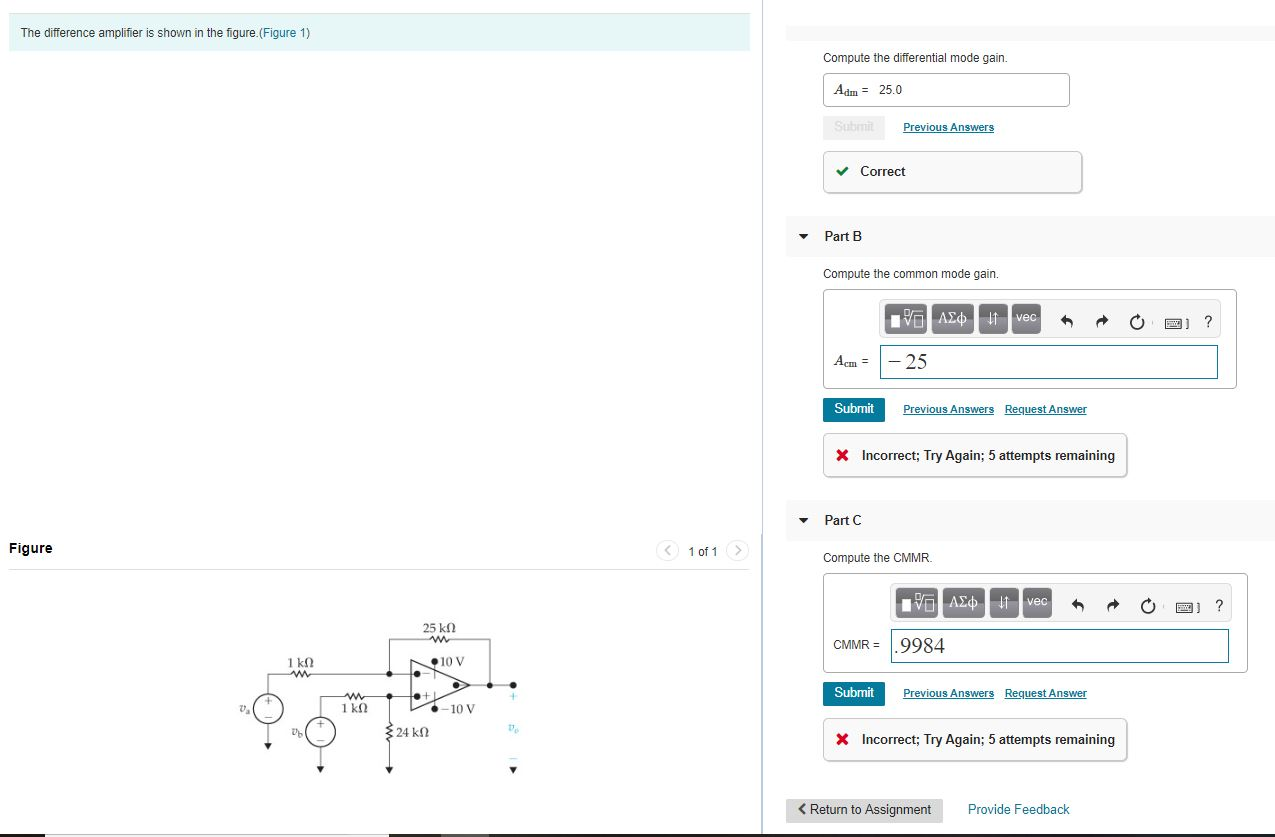
Task: Select the green Correct feedback box
Action: tap(952, 172)
